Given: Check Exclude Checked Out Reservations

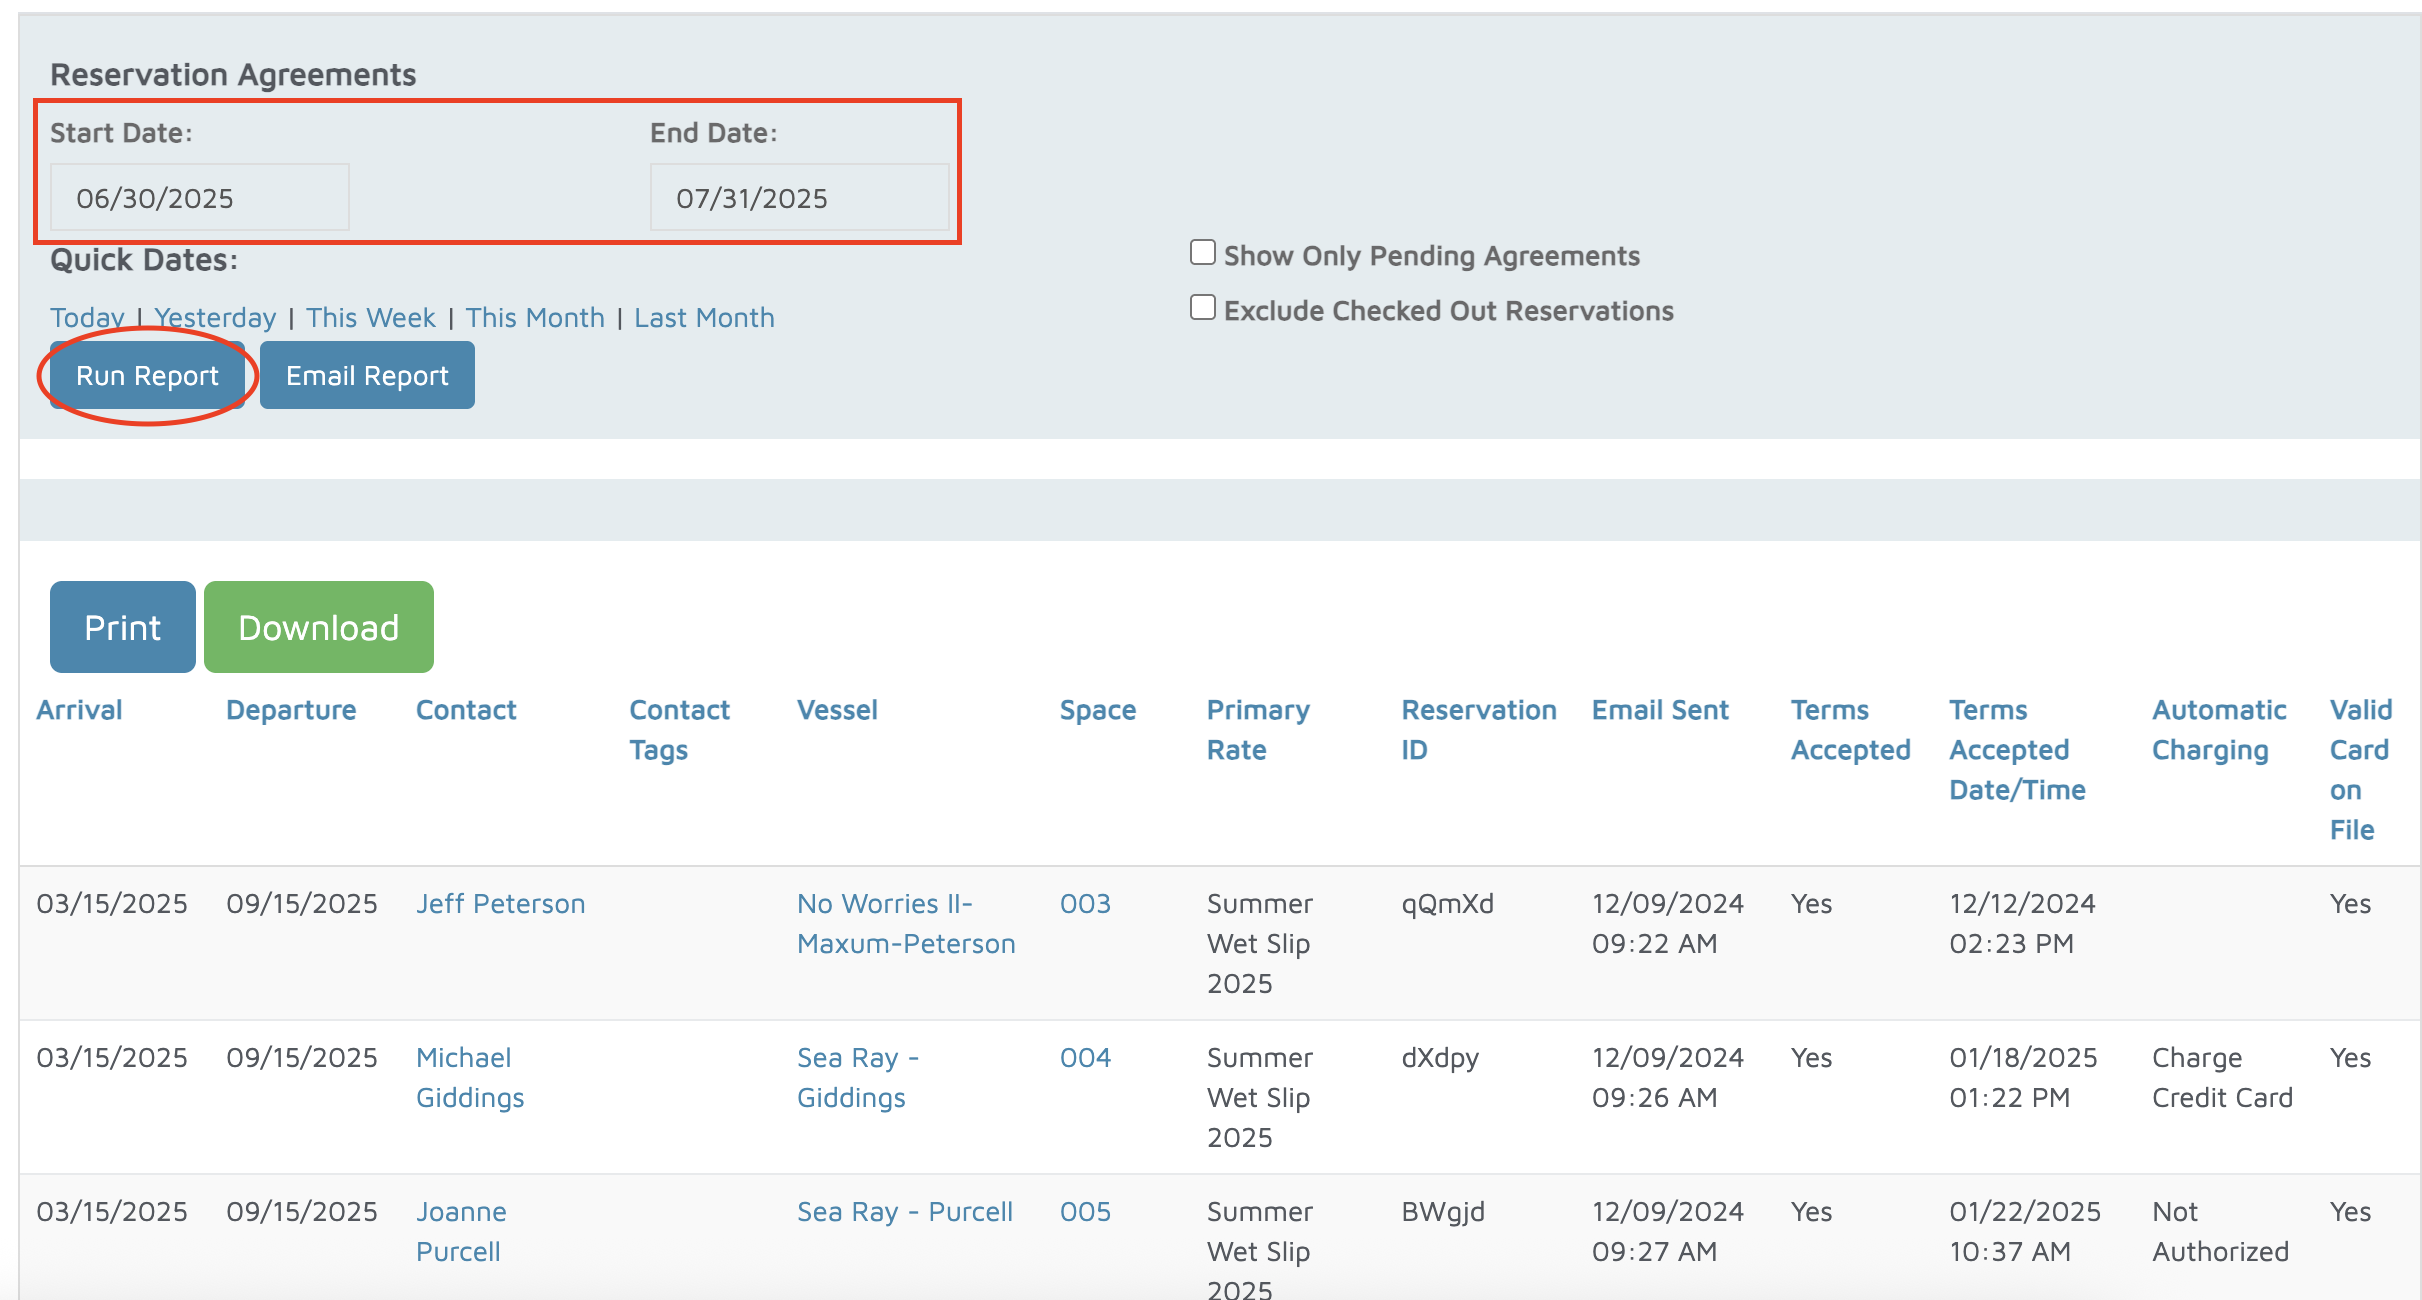Looking at the screenshot, I should (1203, 308).
